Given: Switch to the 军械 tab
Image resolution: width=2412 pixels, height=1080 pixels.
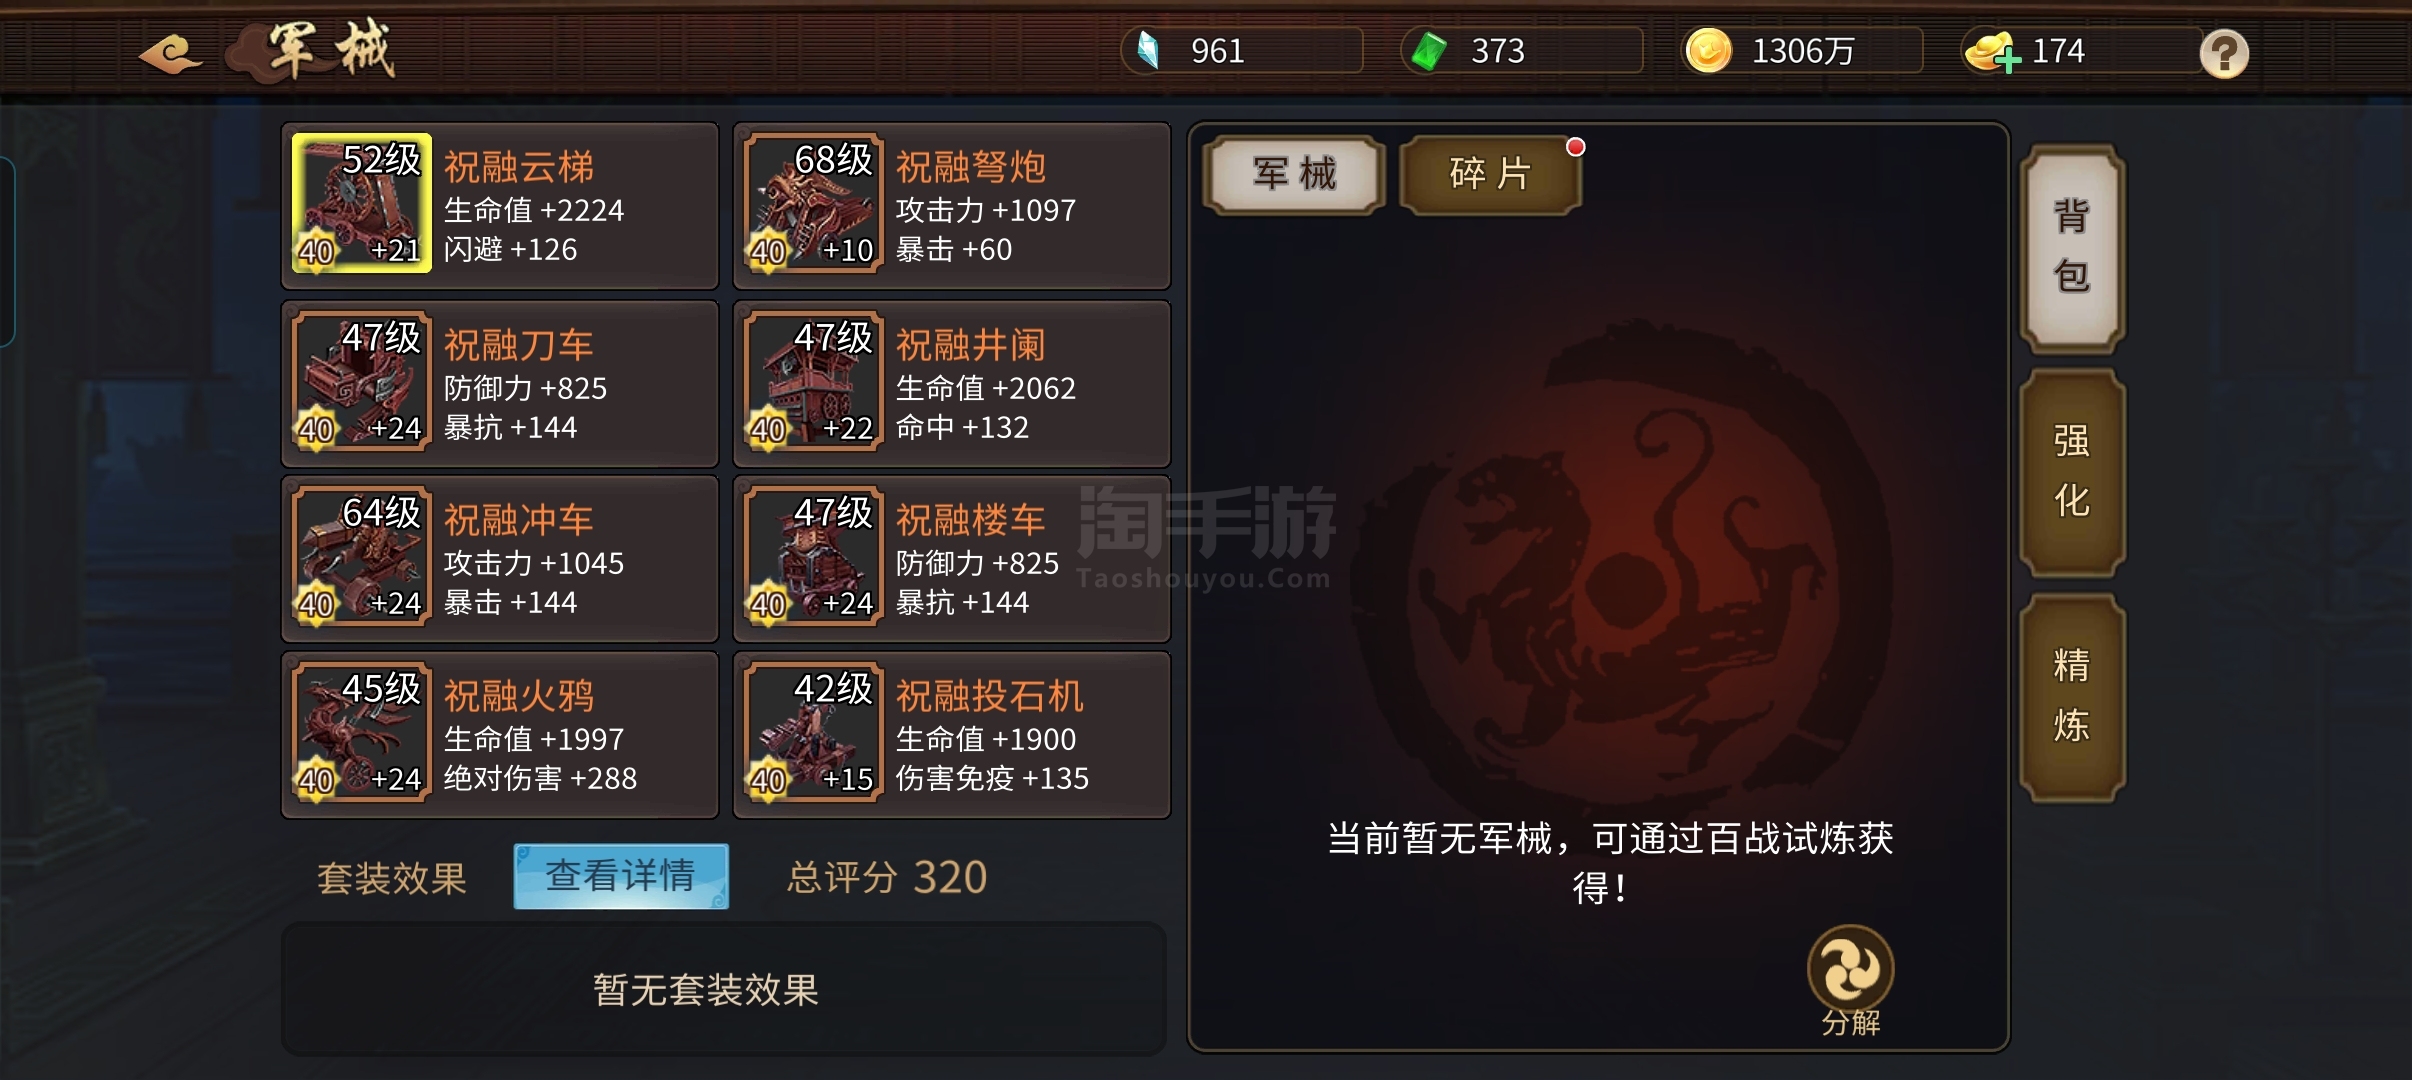Looking at the screenshot, I should (1295, 175).
